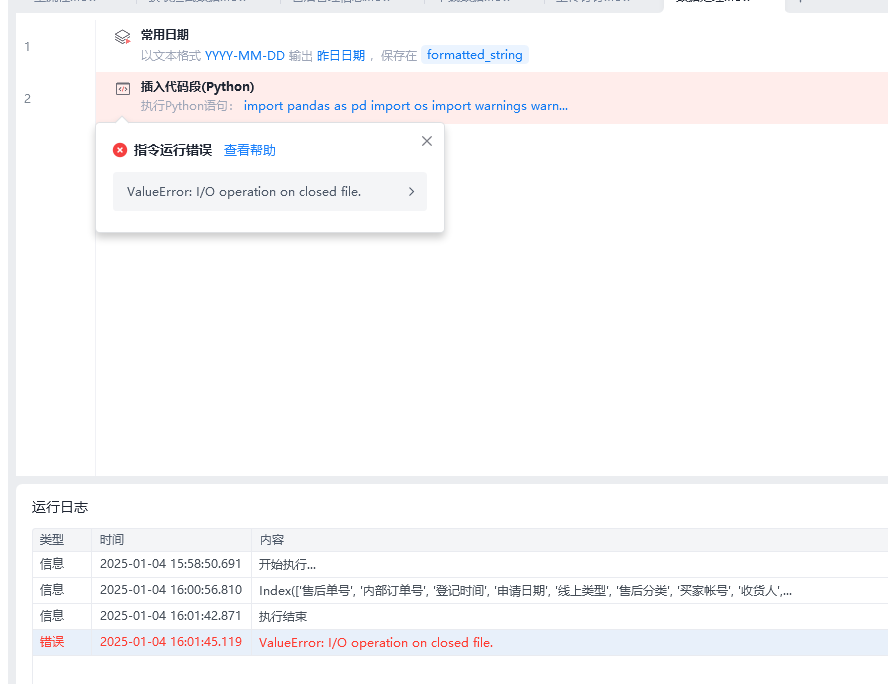This screenshot has height=684, width=888.
Task: Click the YYYY-MM-DD format value
Action: pyautogui.click(x=245, y=55)
